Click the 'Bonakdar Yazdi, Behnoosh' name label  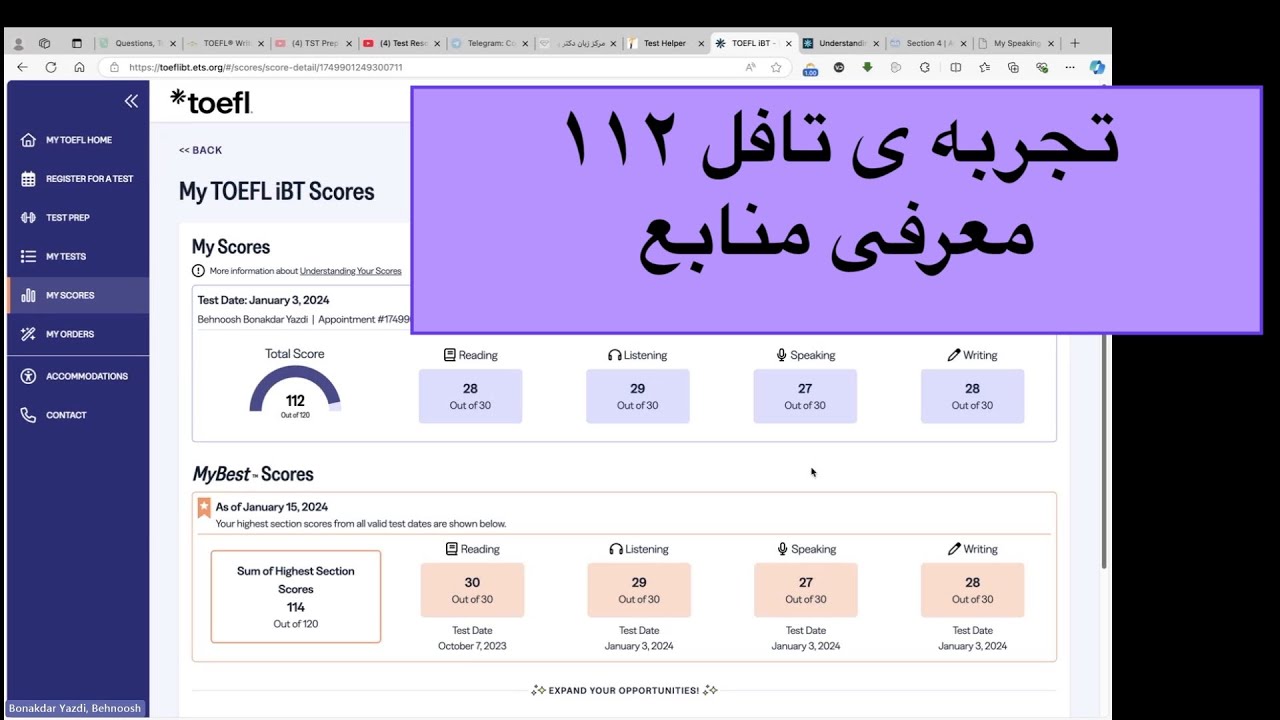pyautogui.click(x=75, y=708)
